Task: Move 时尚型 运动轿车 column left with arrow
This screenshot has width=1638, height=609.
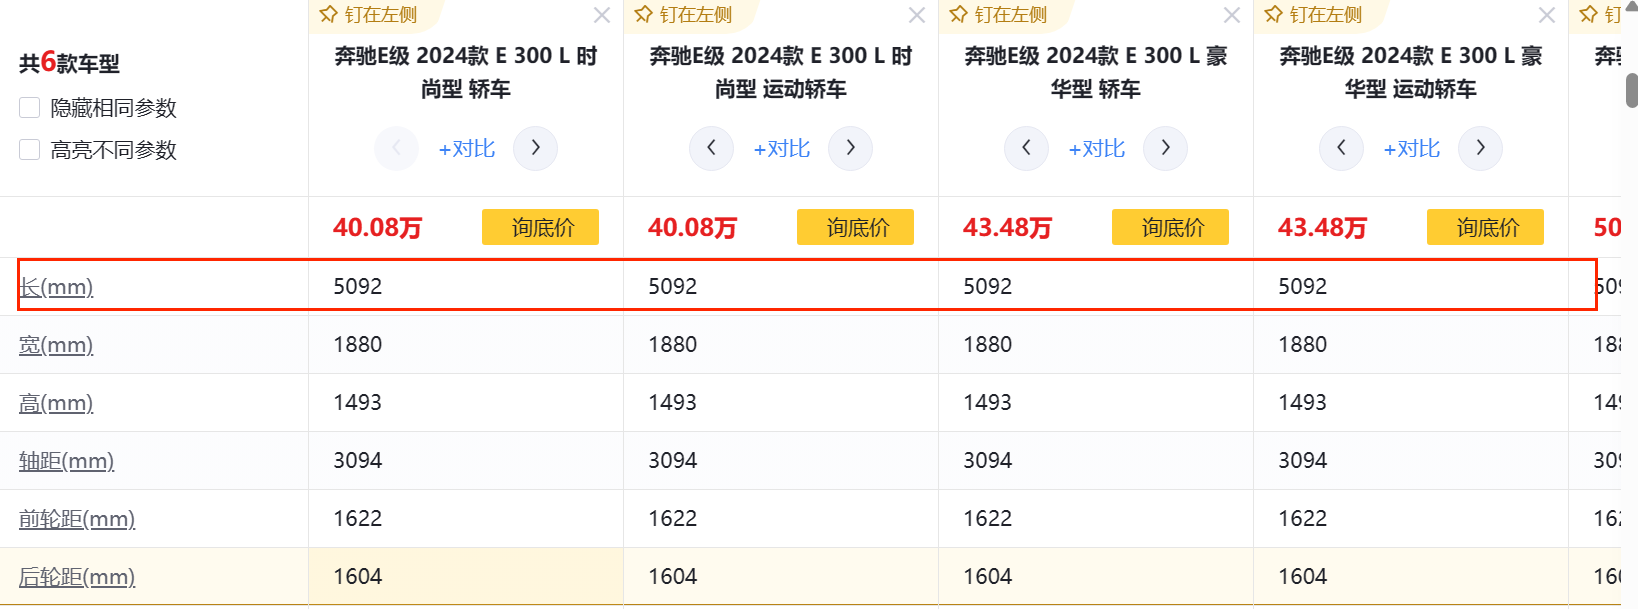Action: point(711,148)
